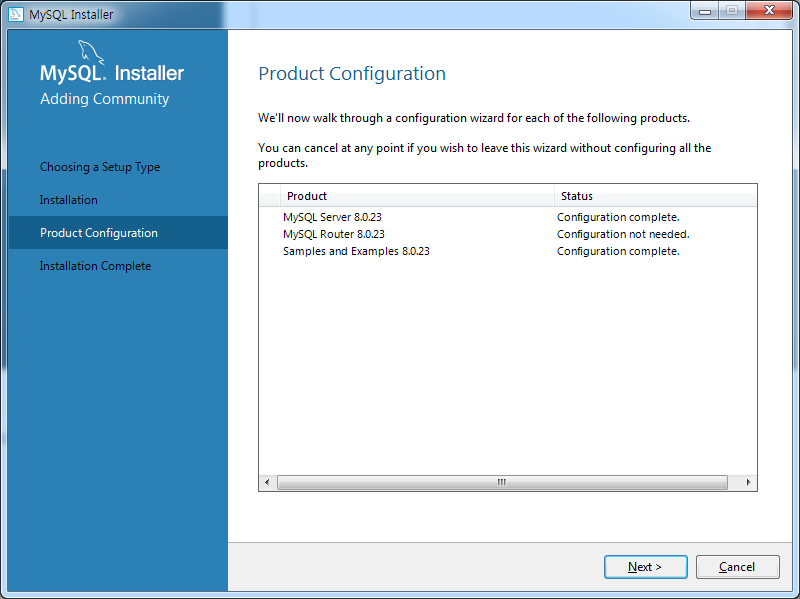Select the Installation step in sidebar

(68, 200)
